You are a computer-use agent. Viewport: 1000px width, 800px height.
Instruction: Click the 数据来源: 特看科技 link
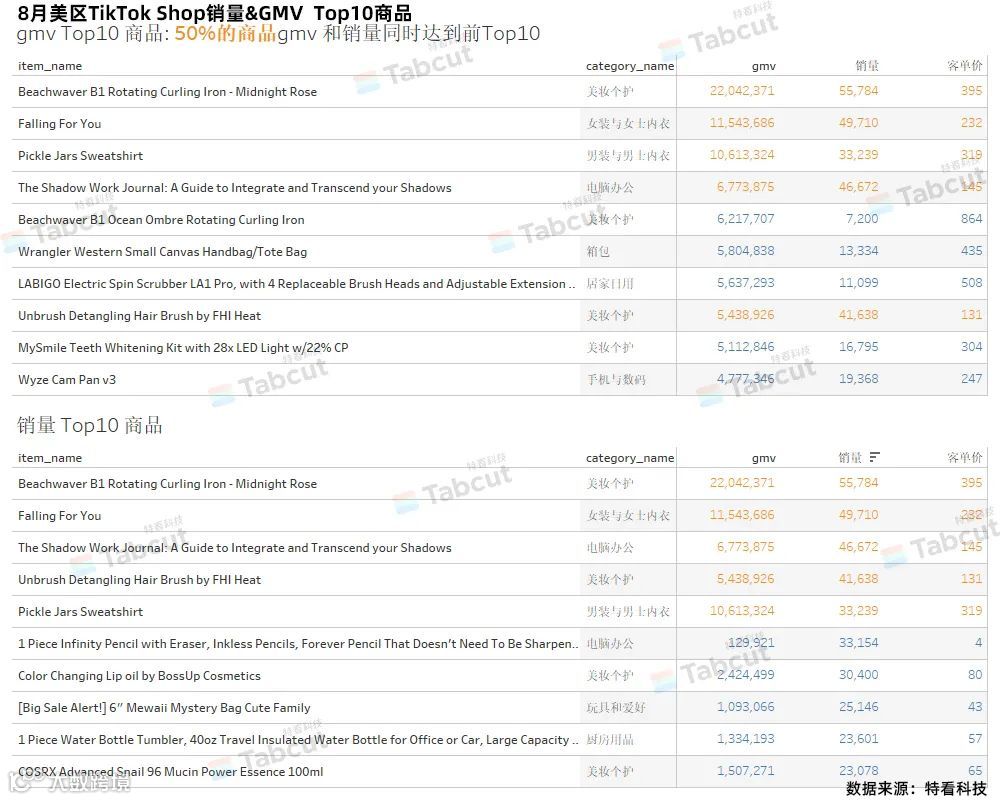(x=914, y=788)
